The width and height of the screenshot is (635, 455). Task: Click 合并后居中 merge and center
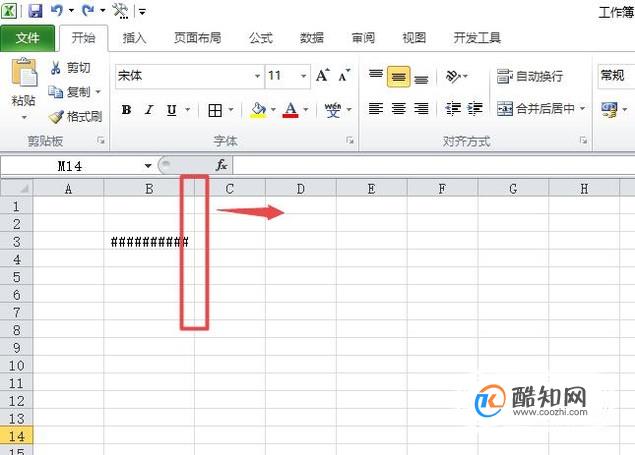click(x=536, y=108)
